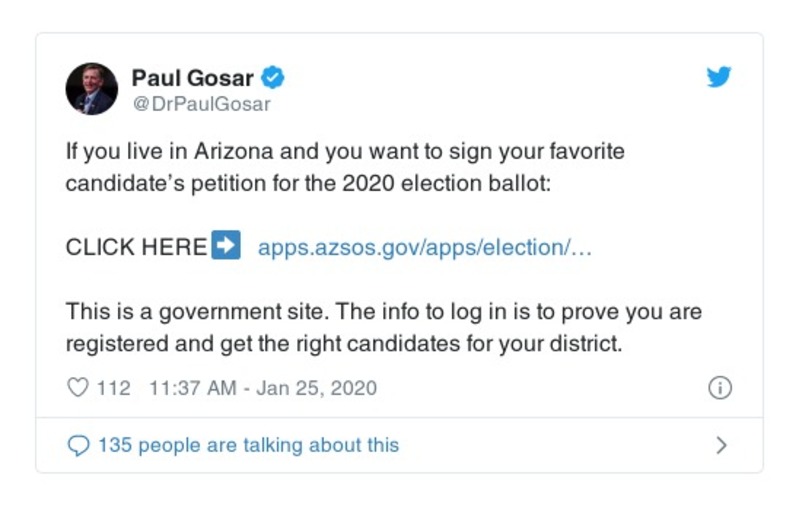Open the @DrPaulGosar handle
Image resolution: width=799 pixels, height=513 pixels.
(201, 103)
